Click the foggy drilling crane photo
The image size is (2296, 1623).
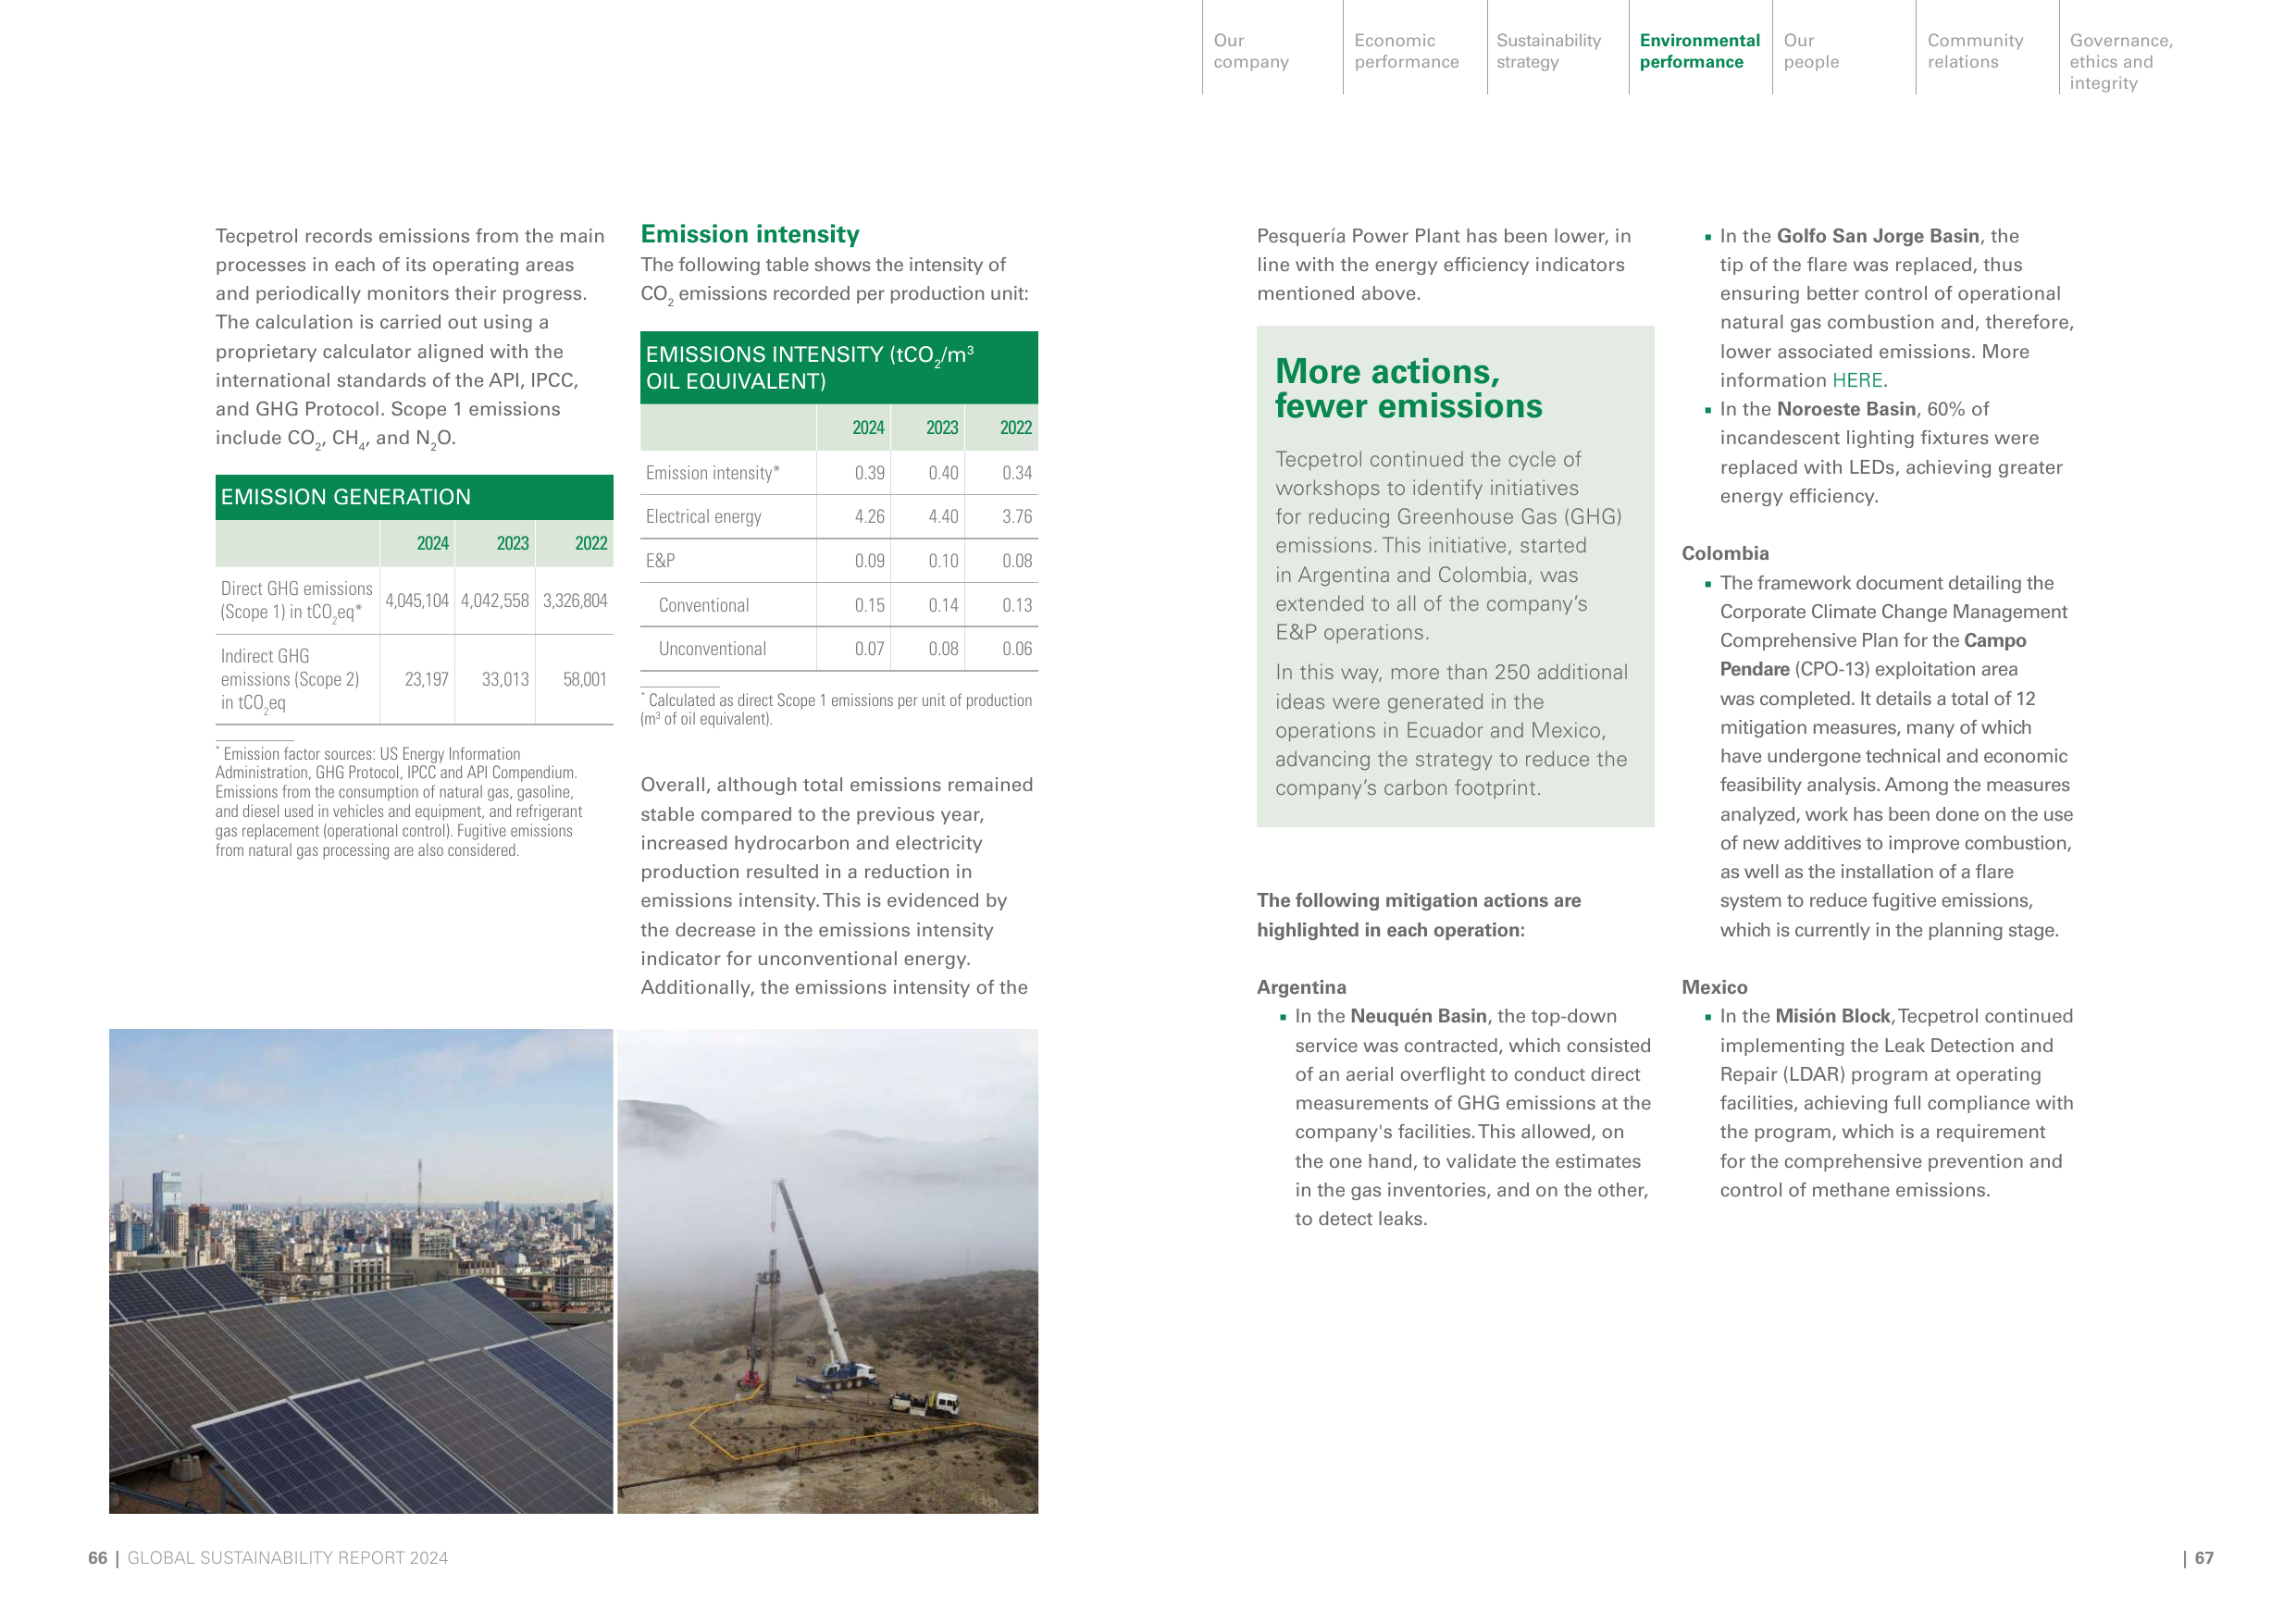[828, 1270]
